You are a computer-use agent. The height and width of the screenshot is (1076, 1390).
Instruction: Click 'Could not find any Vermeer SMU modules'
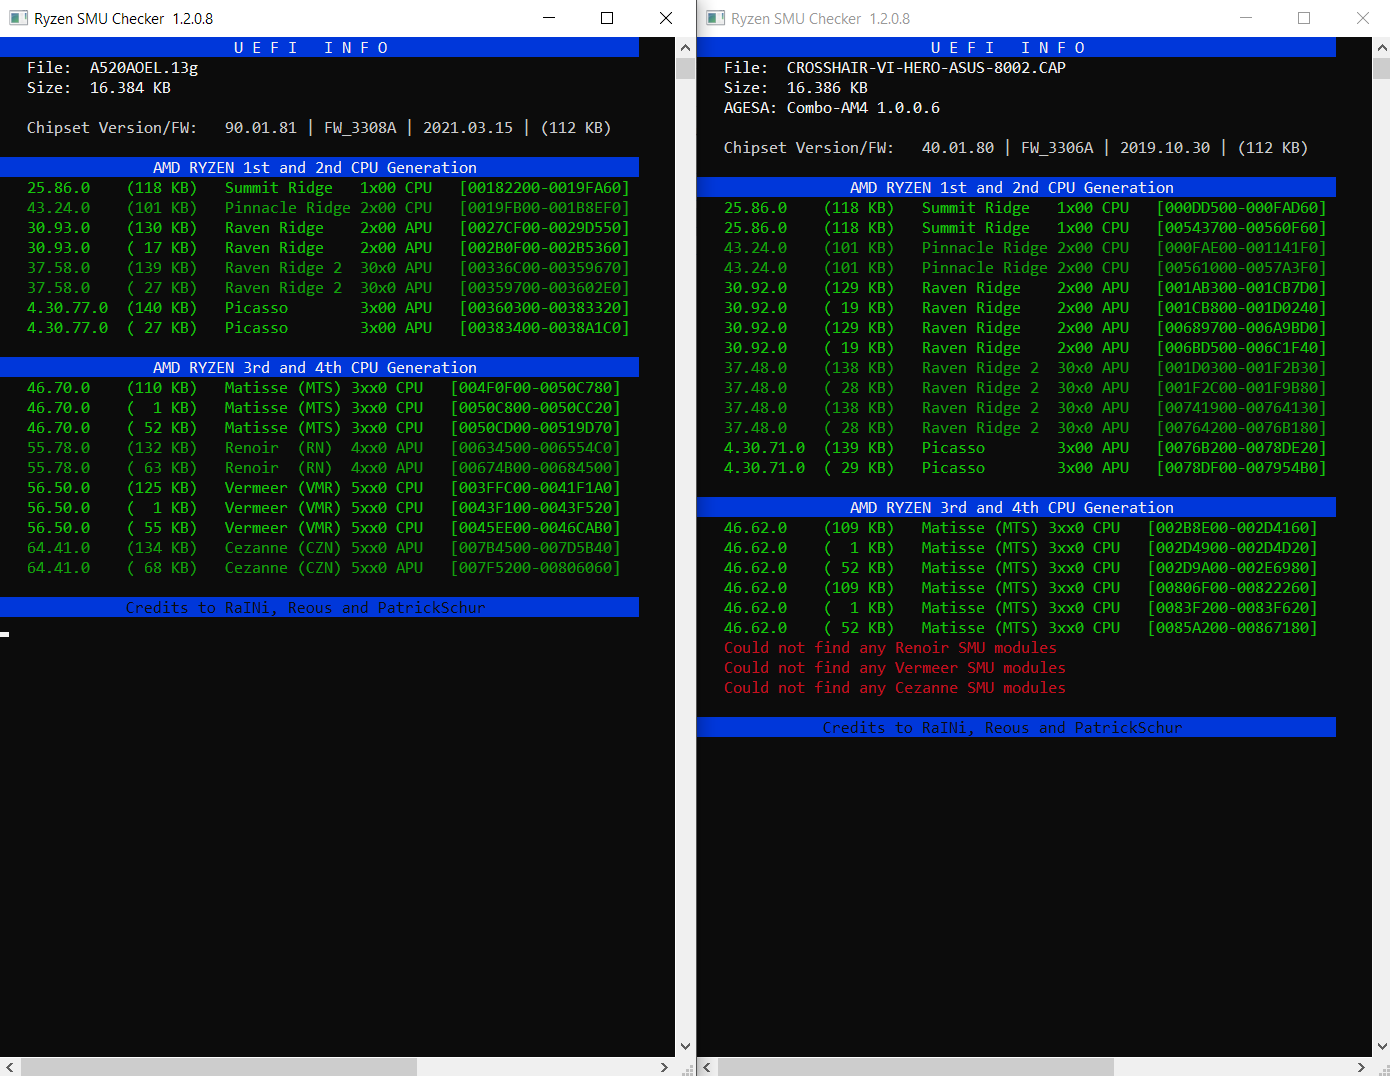(x=895, y=668)
